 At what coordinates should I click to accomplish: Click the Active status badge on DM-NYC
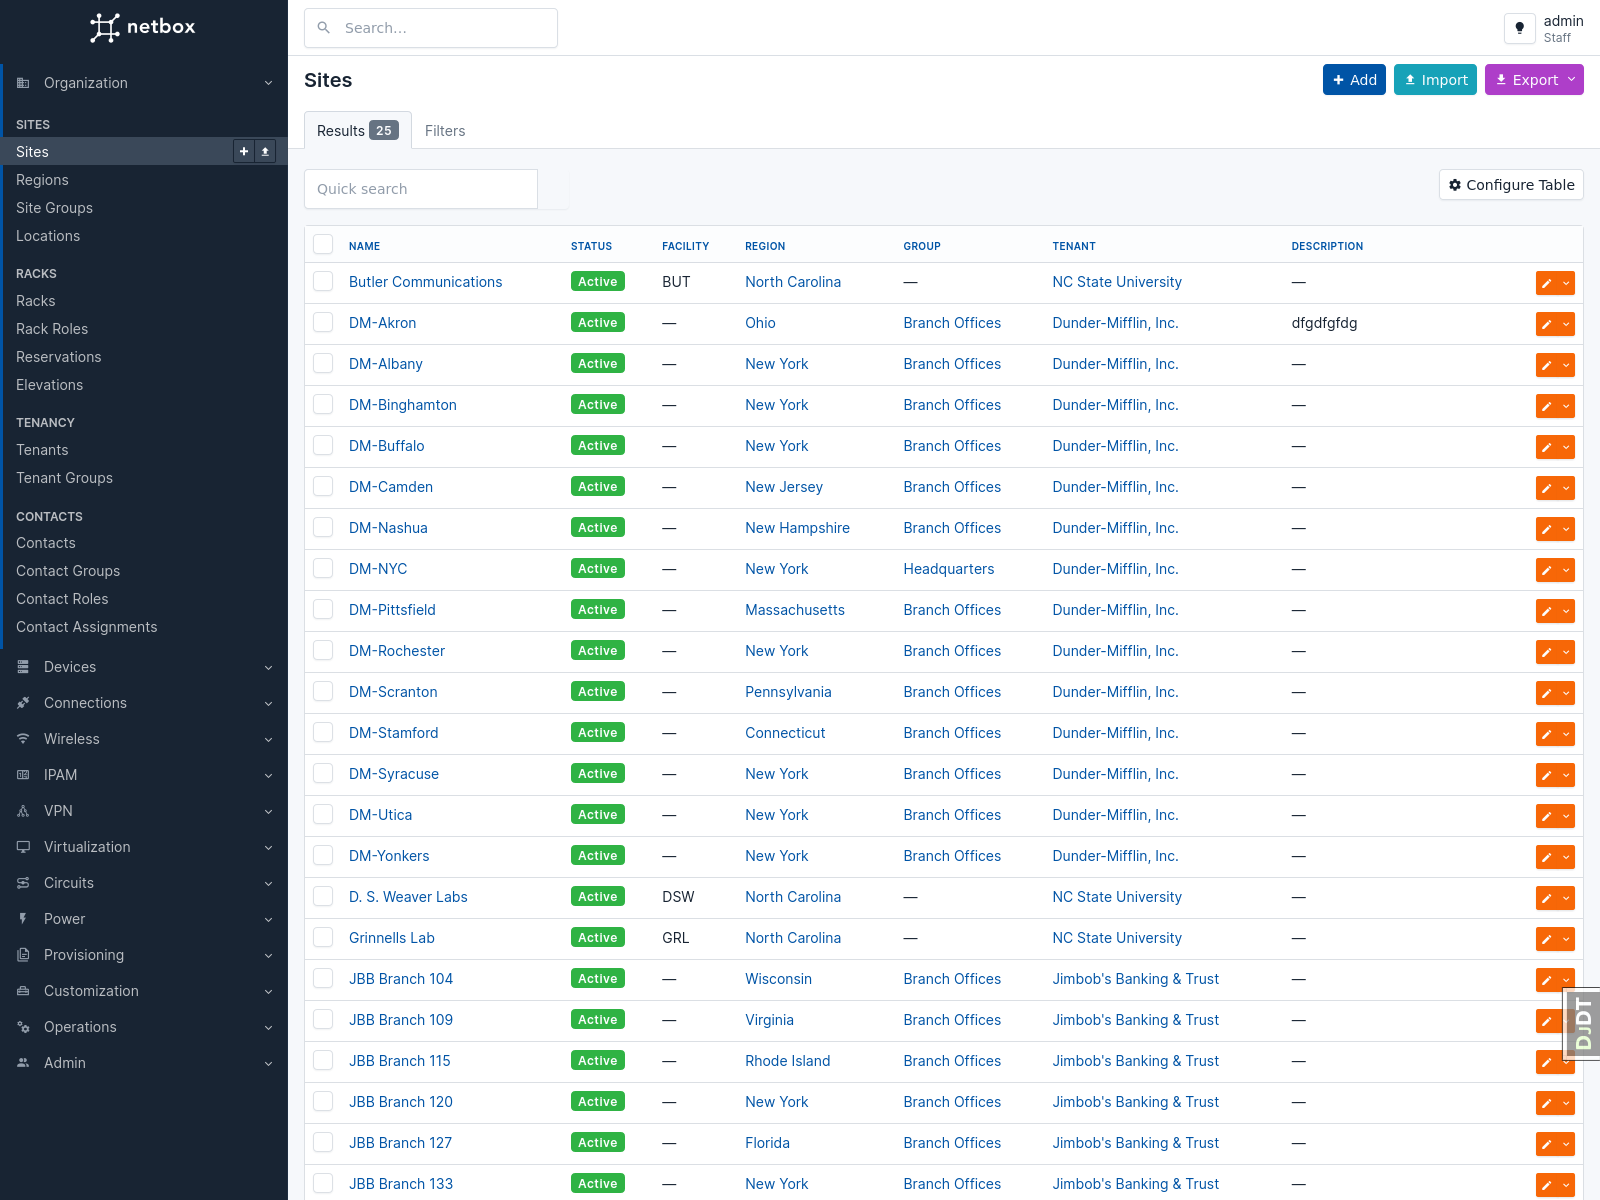tap(597, 568)
